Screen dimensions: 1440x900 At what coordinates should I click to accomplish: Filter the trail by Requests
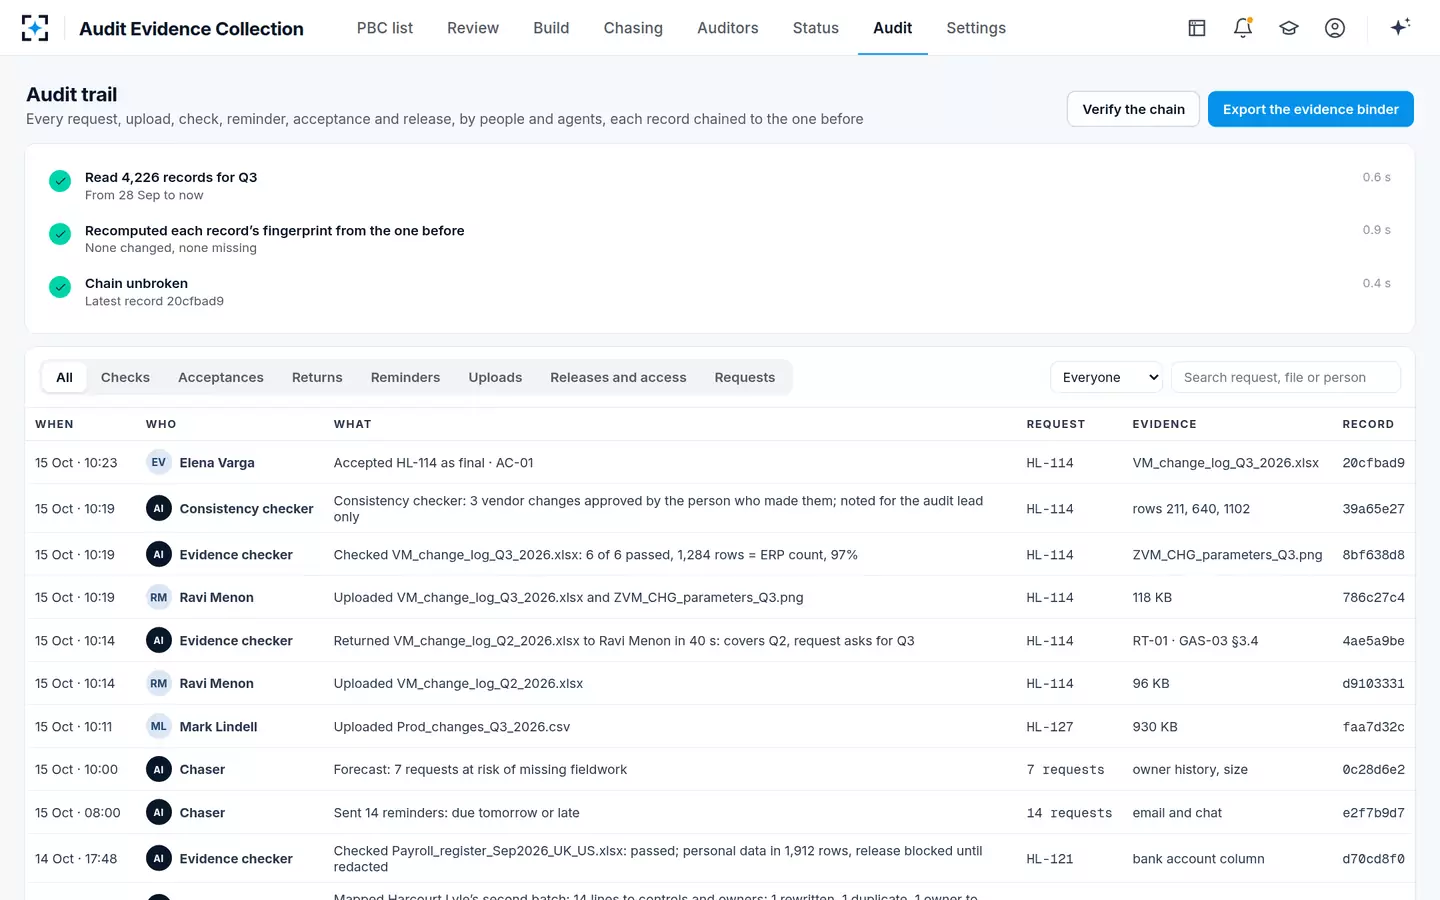point(745,377)
